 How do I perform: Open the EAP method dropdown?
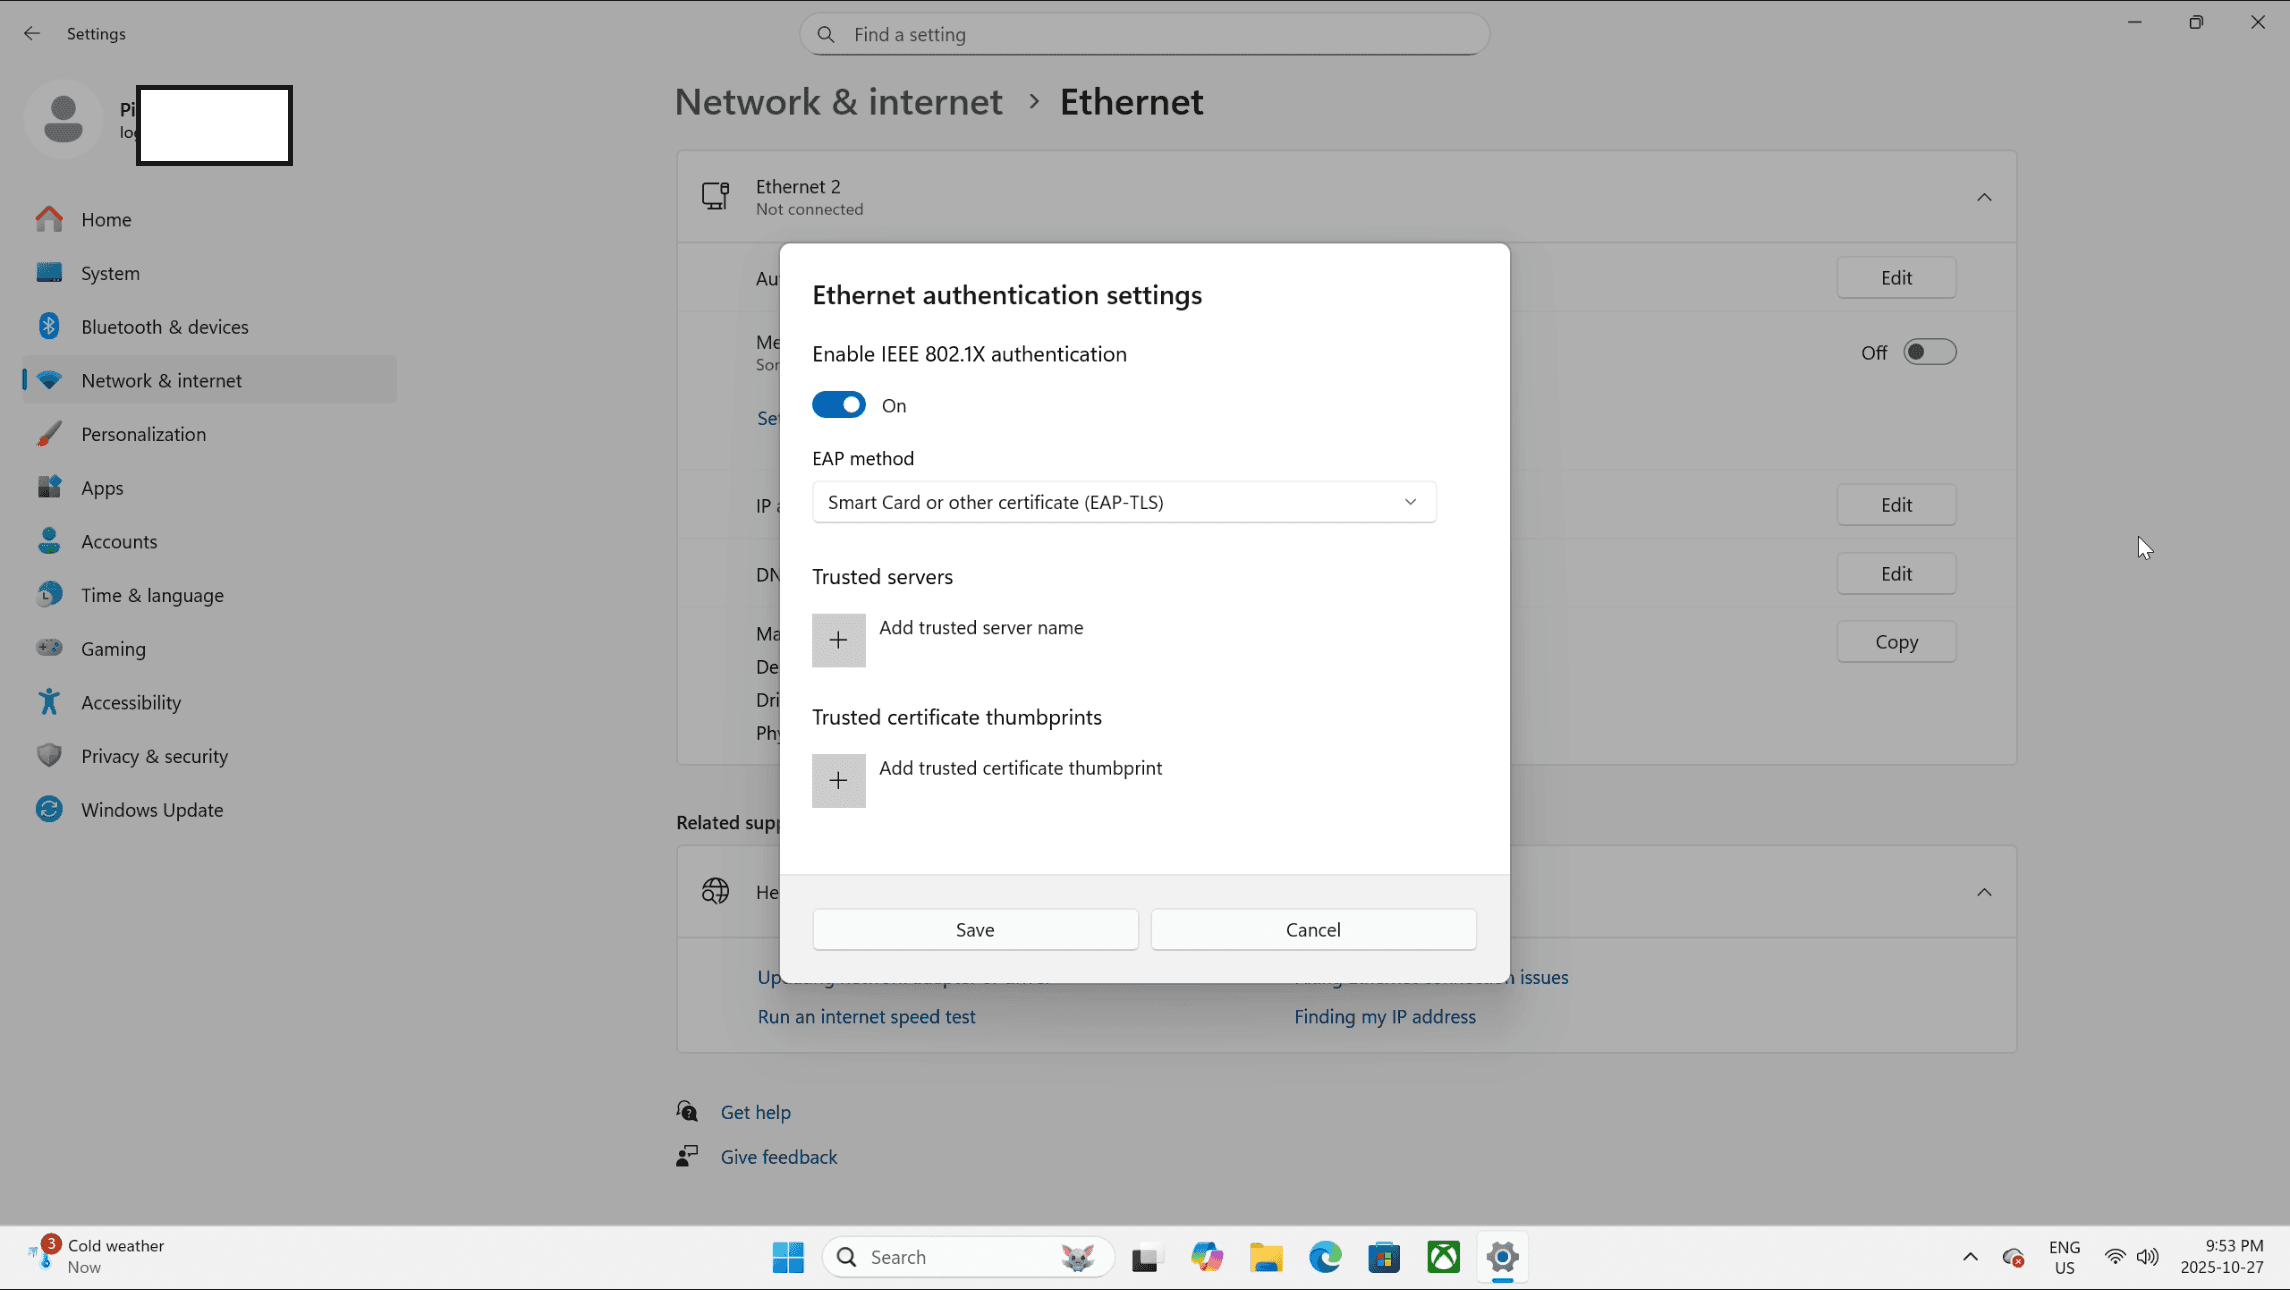tap(1124, 502)
